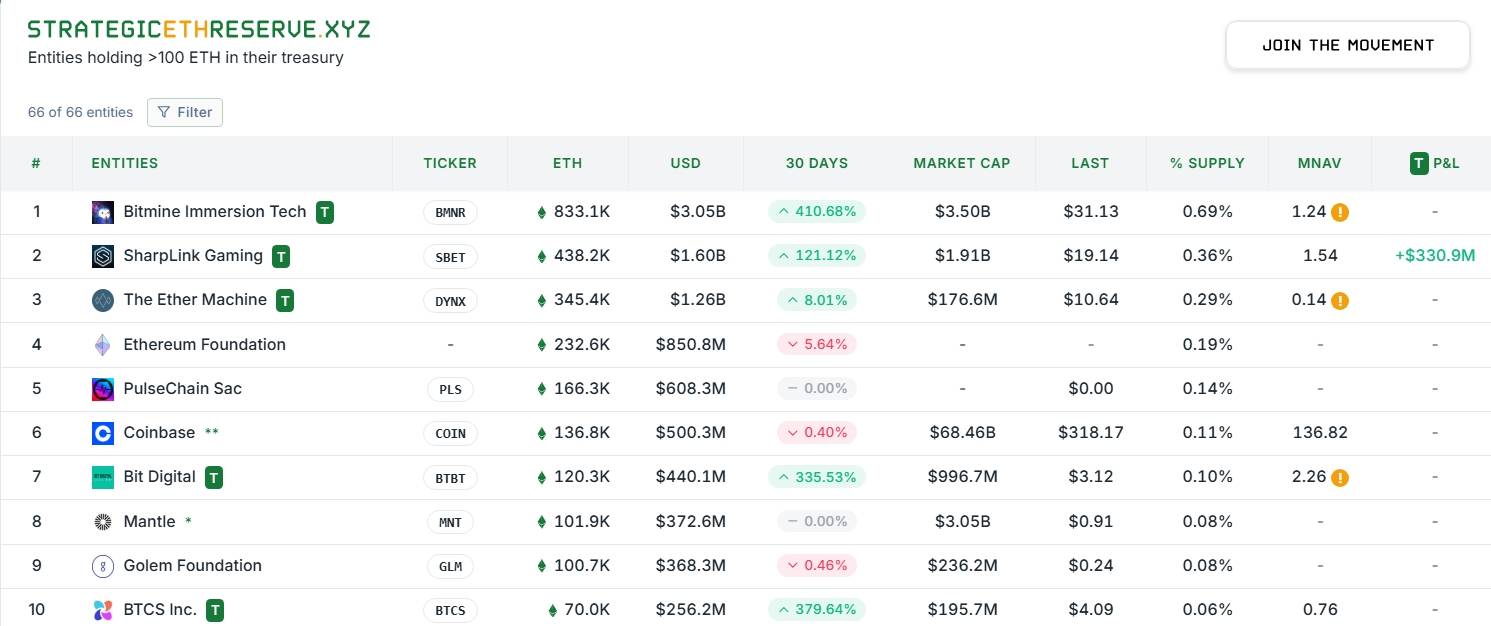Click the MNAV warning icon for The Ether Machine
This screenshot has height=626, width=1491.
click(1340, 300)
